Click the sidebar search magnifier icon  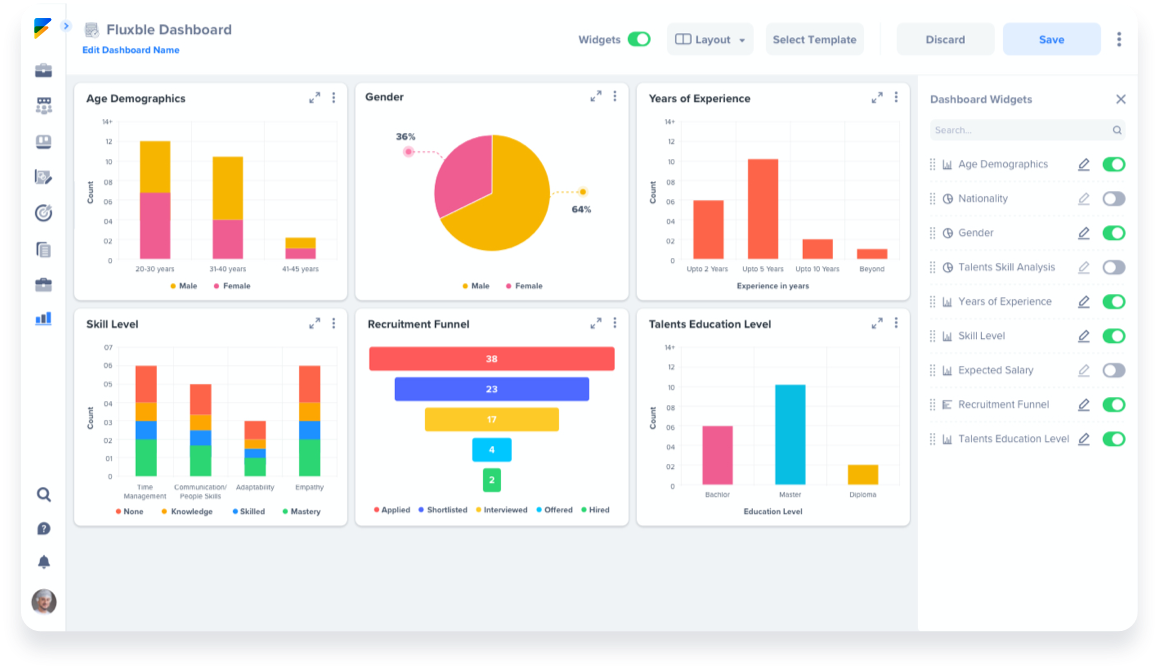(x=44, y=495)
